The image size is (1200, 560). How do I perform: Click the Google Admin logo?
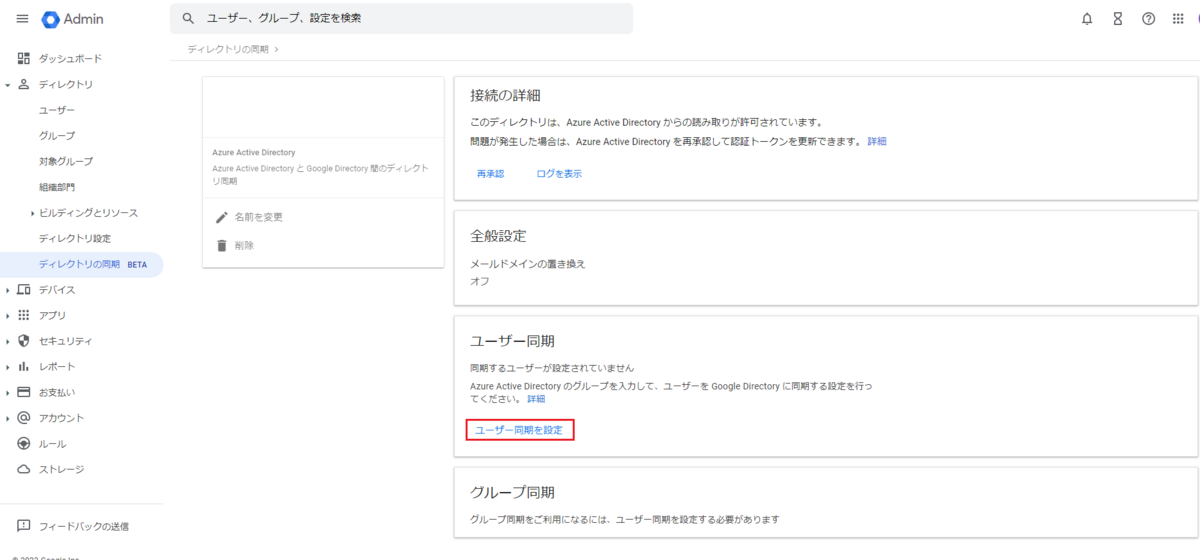72,19
